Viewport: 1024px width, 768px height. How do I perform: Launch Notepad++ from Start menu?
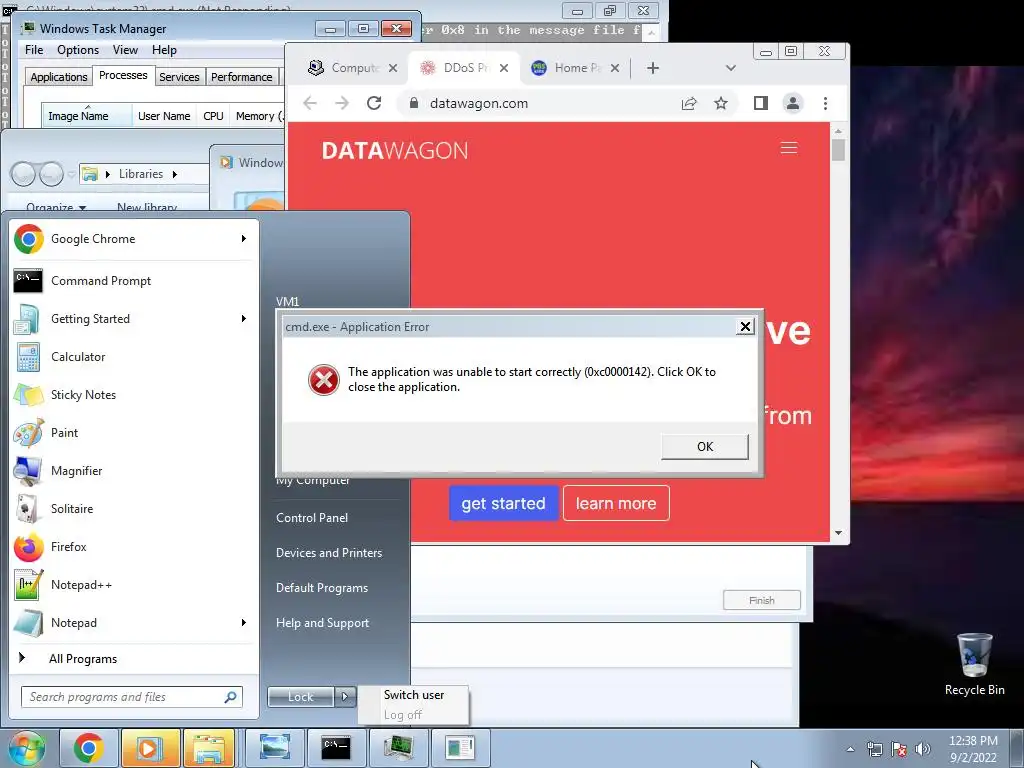tap(131, 584)
